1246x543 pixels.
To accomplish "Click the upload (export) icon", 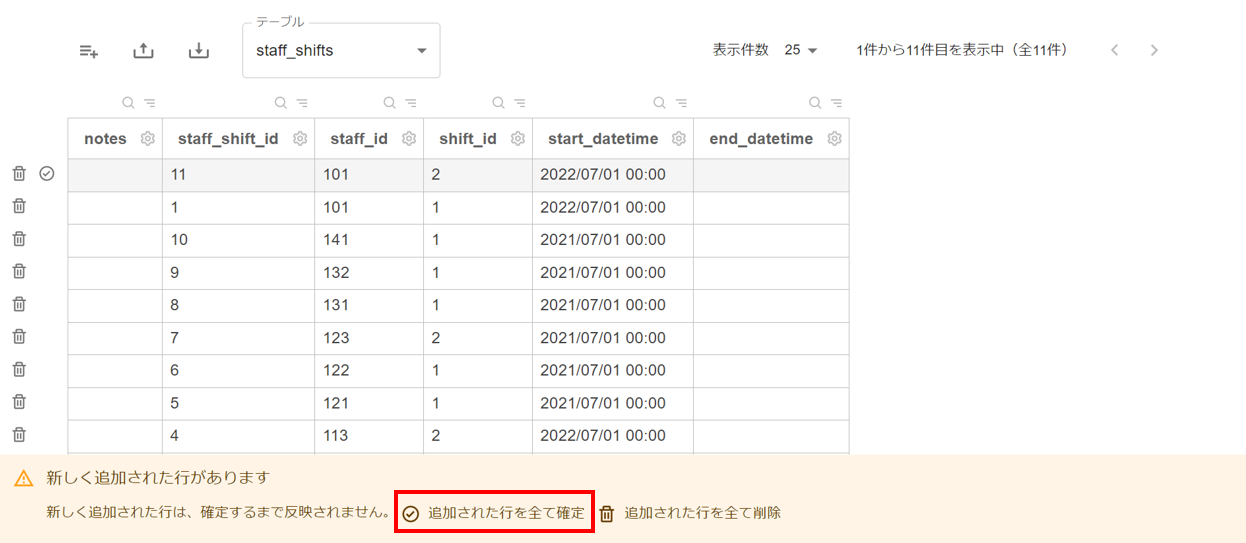I will tap(144, 50).
